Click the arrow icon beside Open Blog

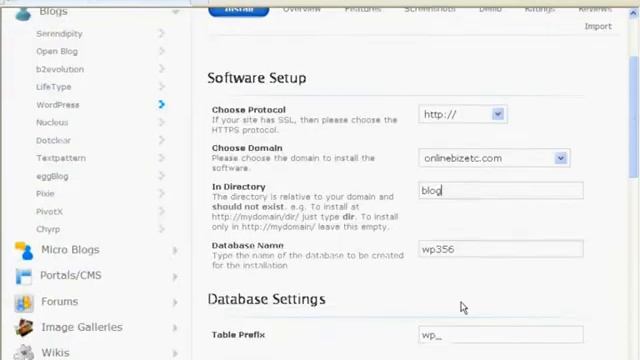point(162,51)
